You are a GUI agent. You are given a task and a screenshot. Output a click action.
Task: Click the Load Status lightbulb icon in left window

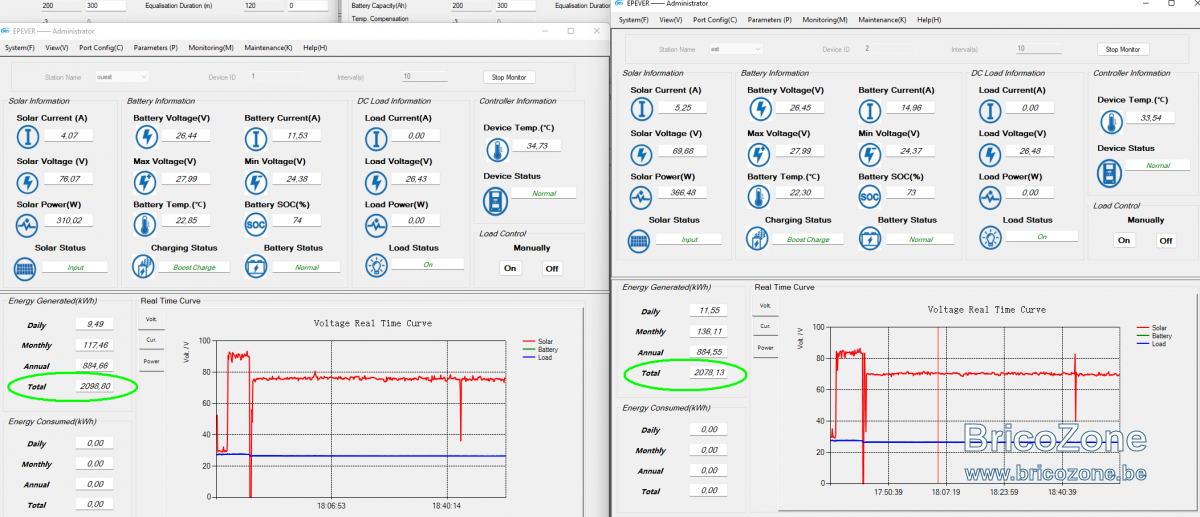click(x=376, y=266)
